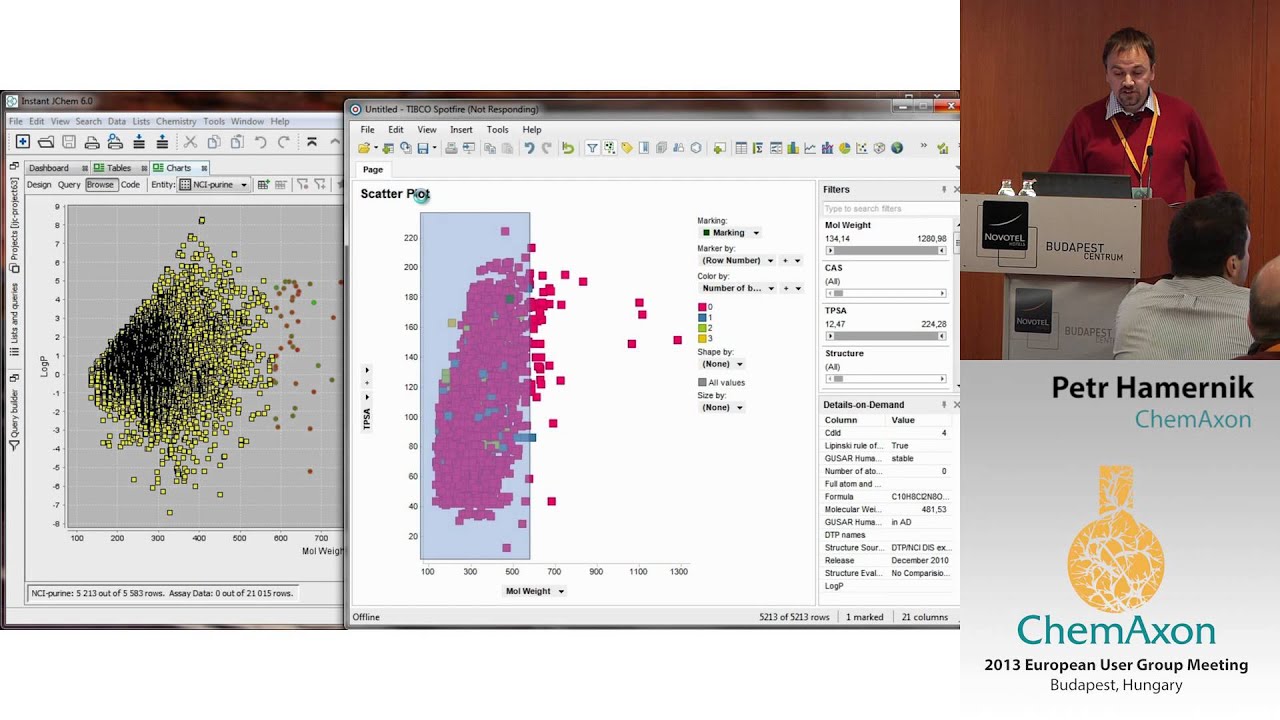
Task: Open Marker by (Row Number) dropdown
Action: (738, 260)
